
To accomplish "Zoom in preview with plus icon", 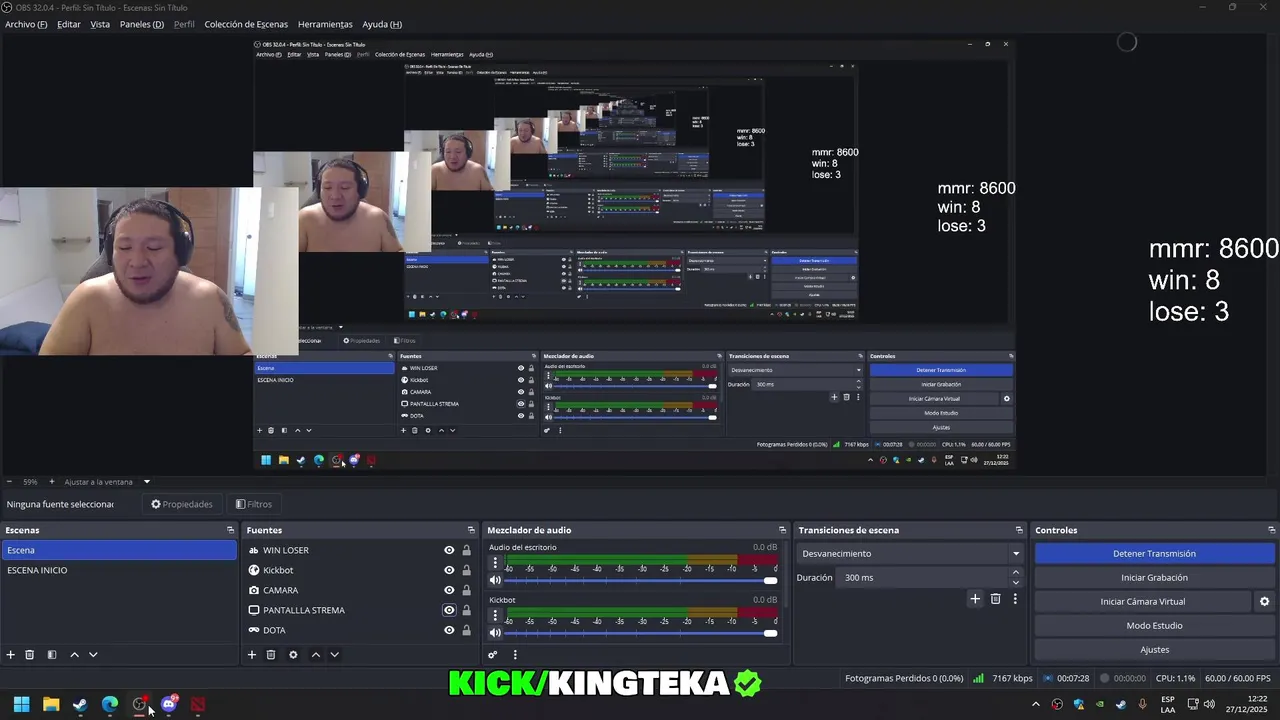I will click(x=52, y=482).
